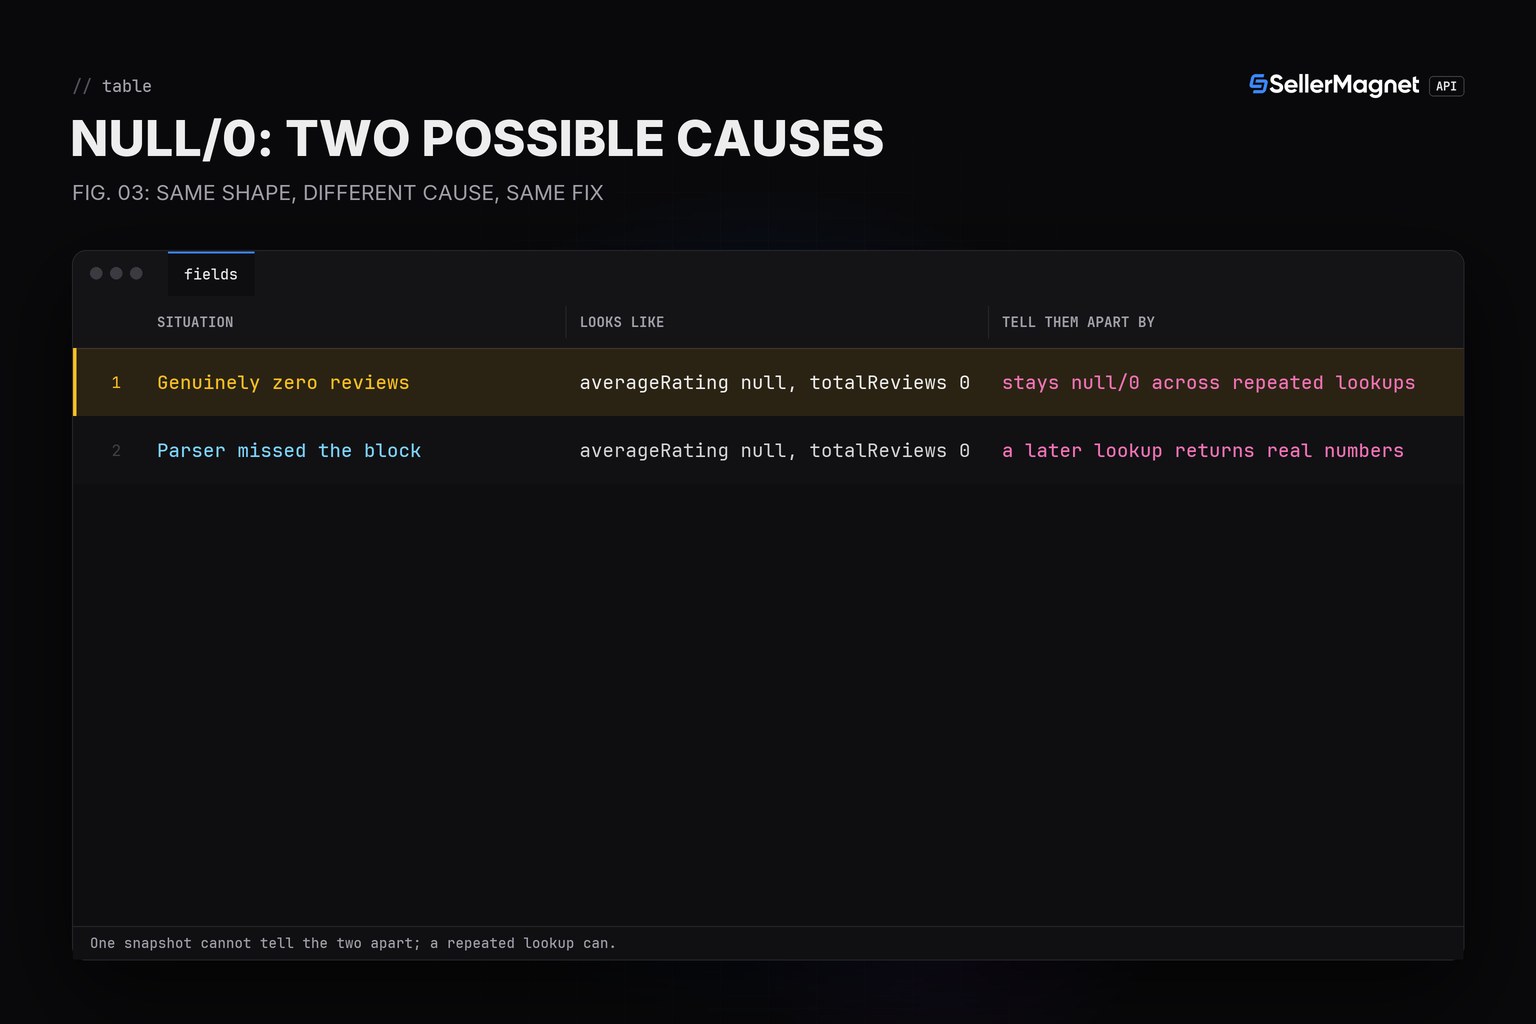Image resolution: width=1536 pixels, height=1024 pixels.
Task: Click the LOOKS LIKE column header
Action: (x=622, y=322)
